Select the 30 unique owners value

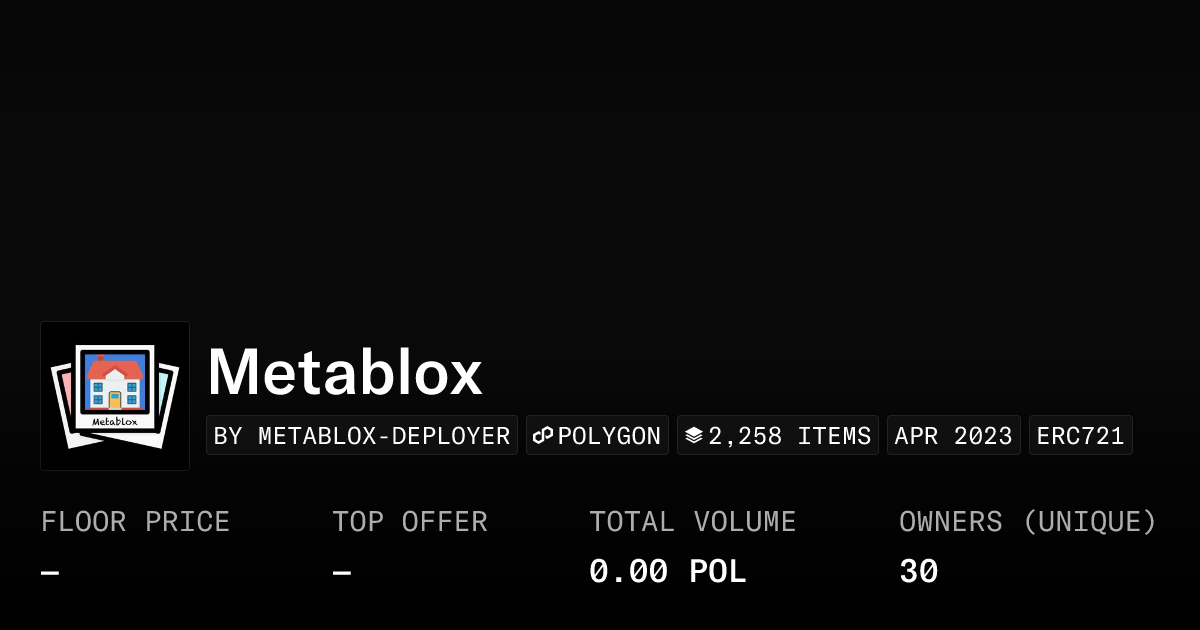tap(919, 572)
